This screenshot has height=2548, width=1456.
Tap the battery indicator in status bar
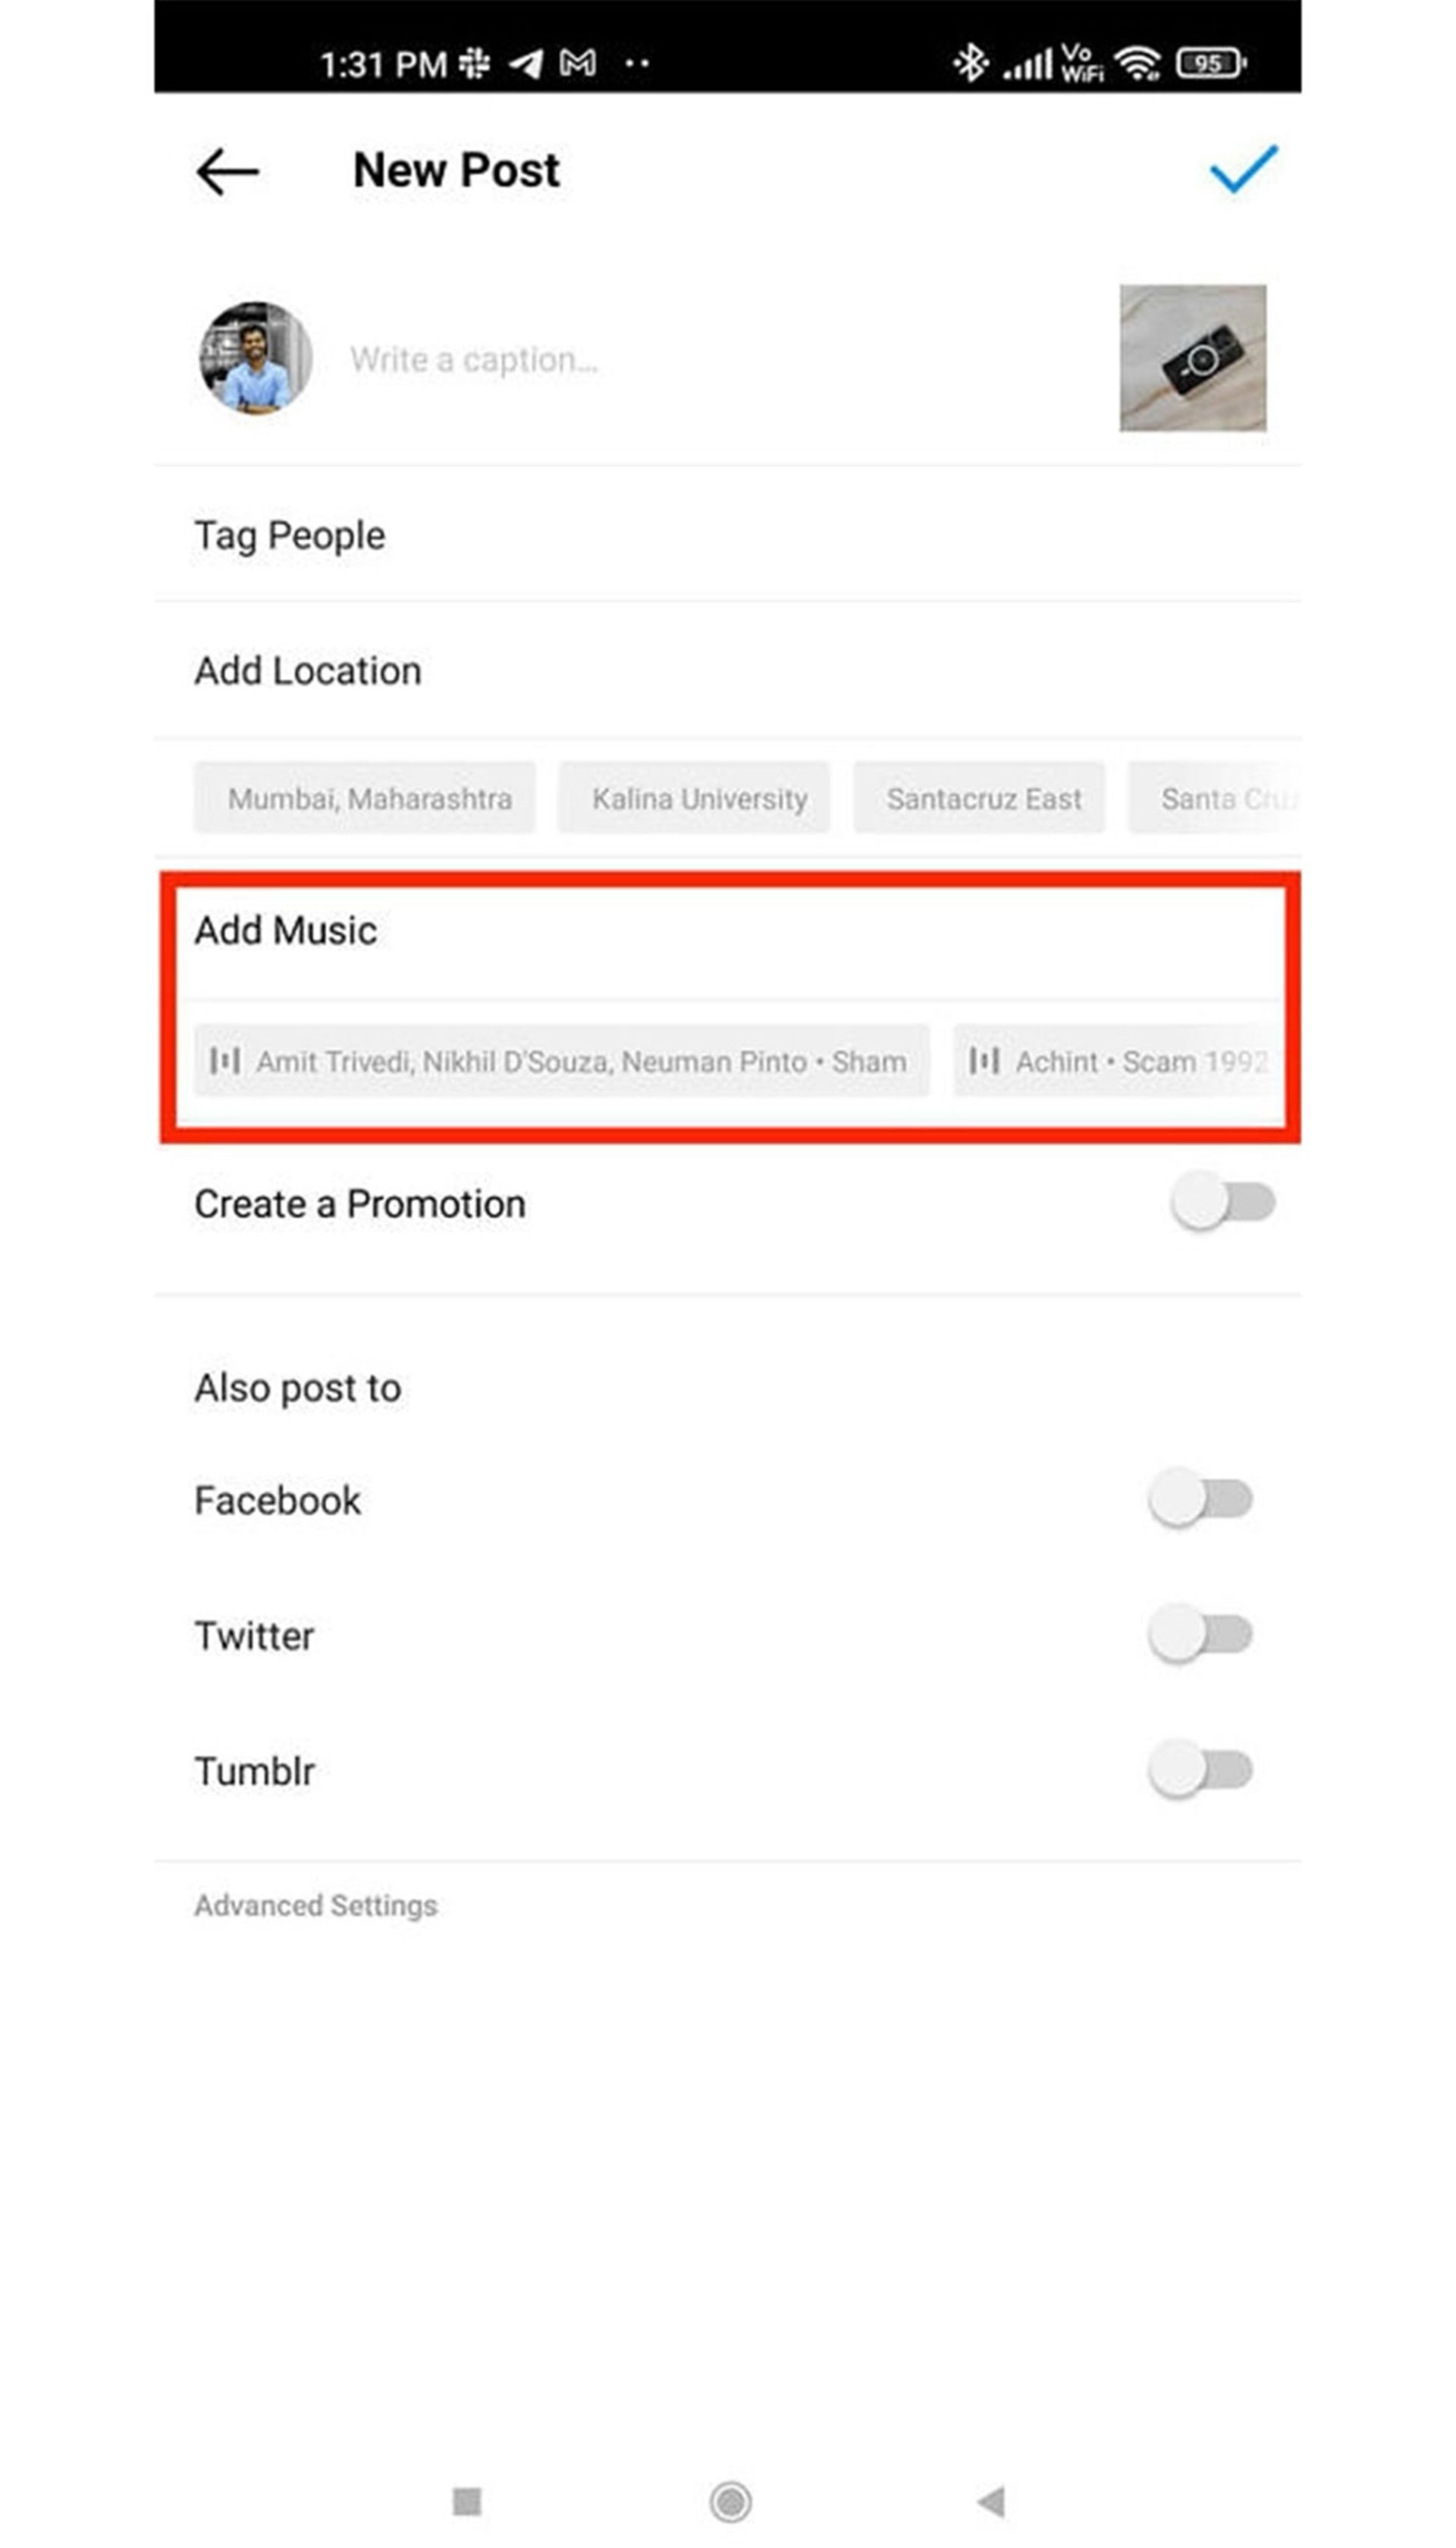click(1210, 63)
